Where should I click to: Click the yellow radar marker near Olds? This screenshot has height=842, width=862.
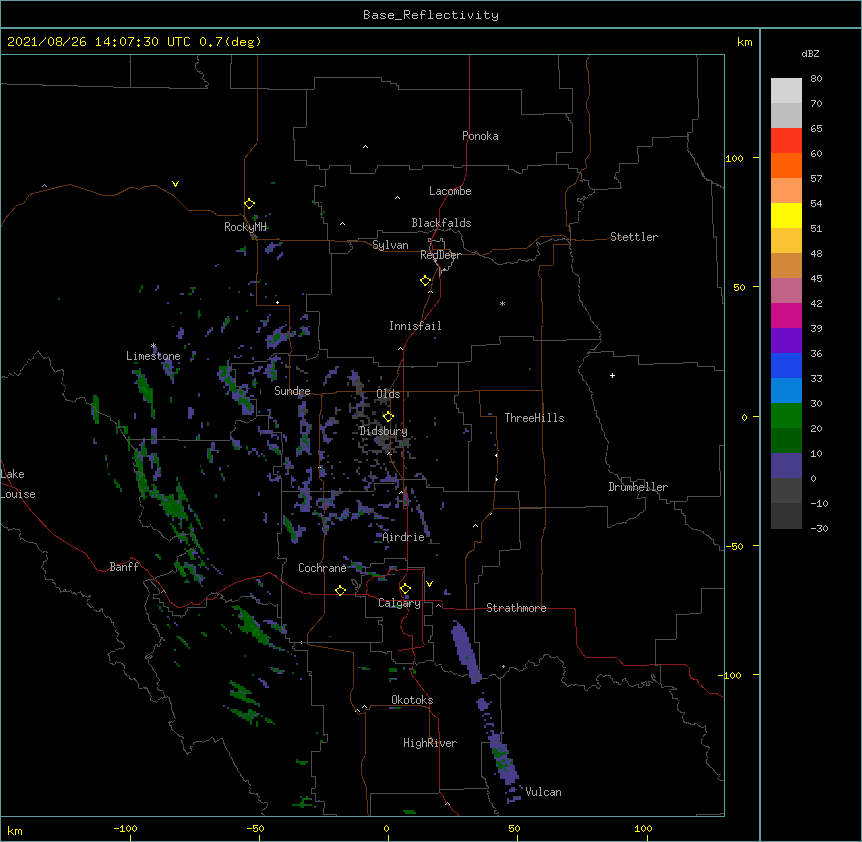[x=388, y=416]
